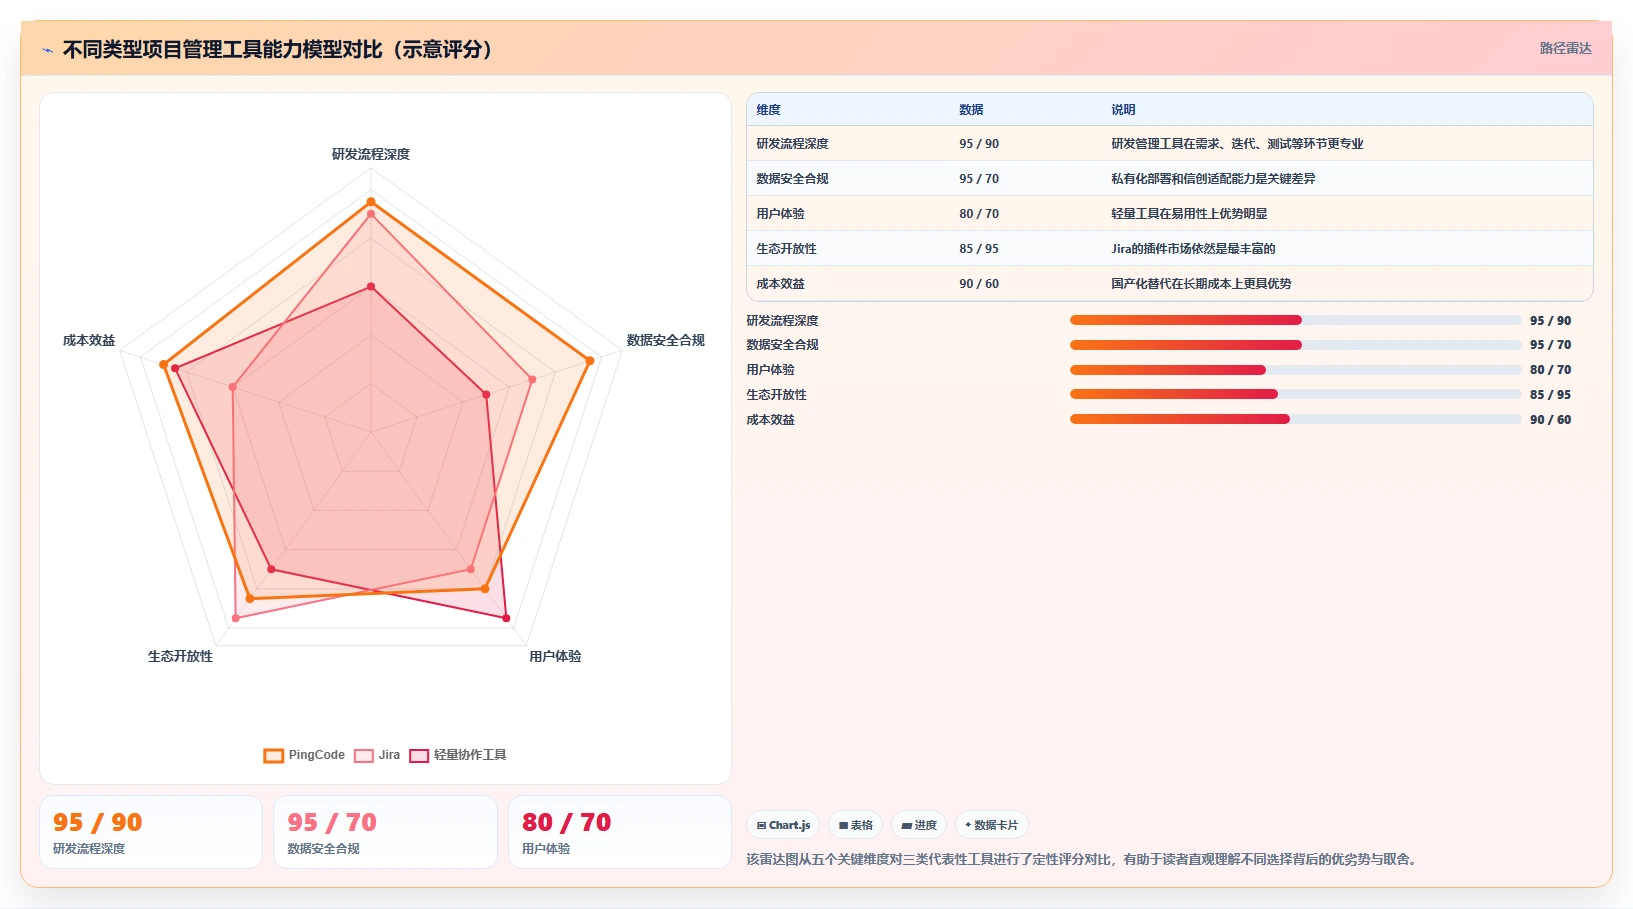The width and height of the screenshot is (1633, 909).
Task: Click the 国产化替代在长期成本上更具优势 description
Action: click(x=1201, y=284)
